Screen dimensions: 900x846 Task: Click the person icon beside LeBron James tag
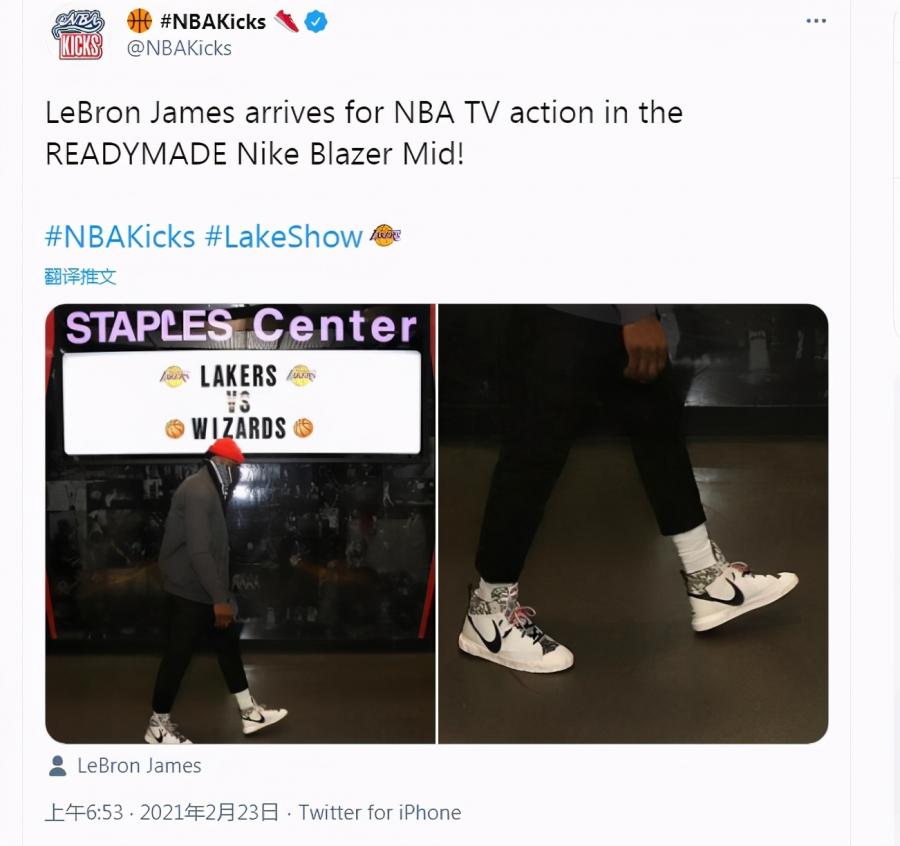(x=57, y=766)
